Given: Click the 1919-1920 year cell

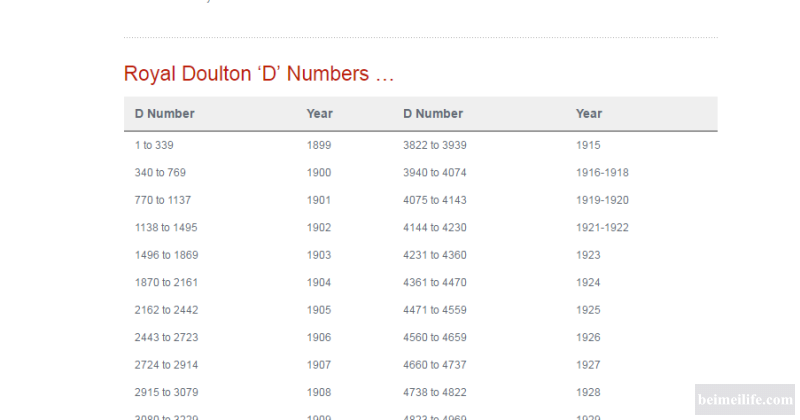Looking at the screenshot, I should click(x=602, y=200).
